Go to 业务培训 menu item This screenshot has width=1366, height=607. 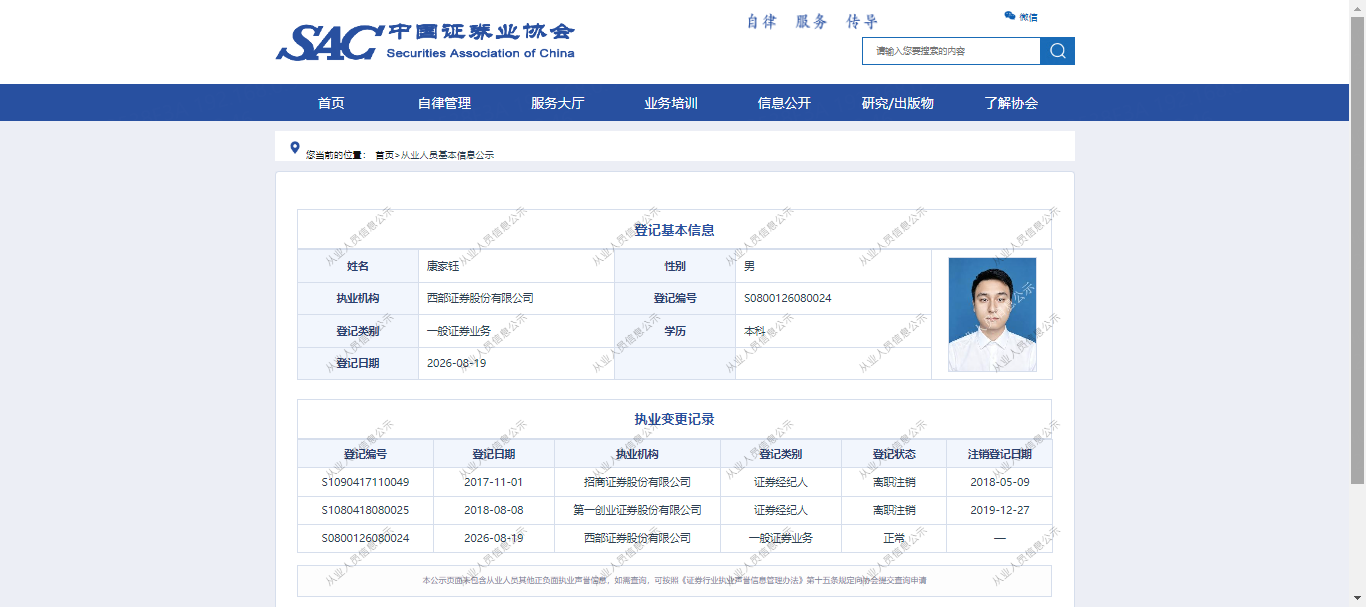tap(671, 103)
